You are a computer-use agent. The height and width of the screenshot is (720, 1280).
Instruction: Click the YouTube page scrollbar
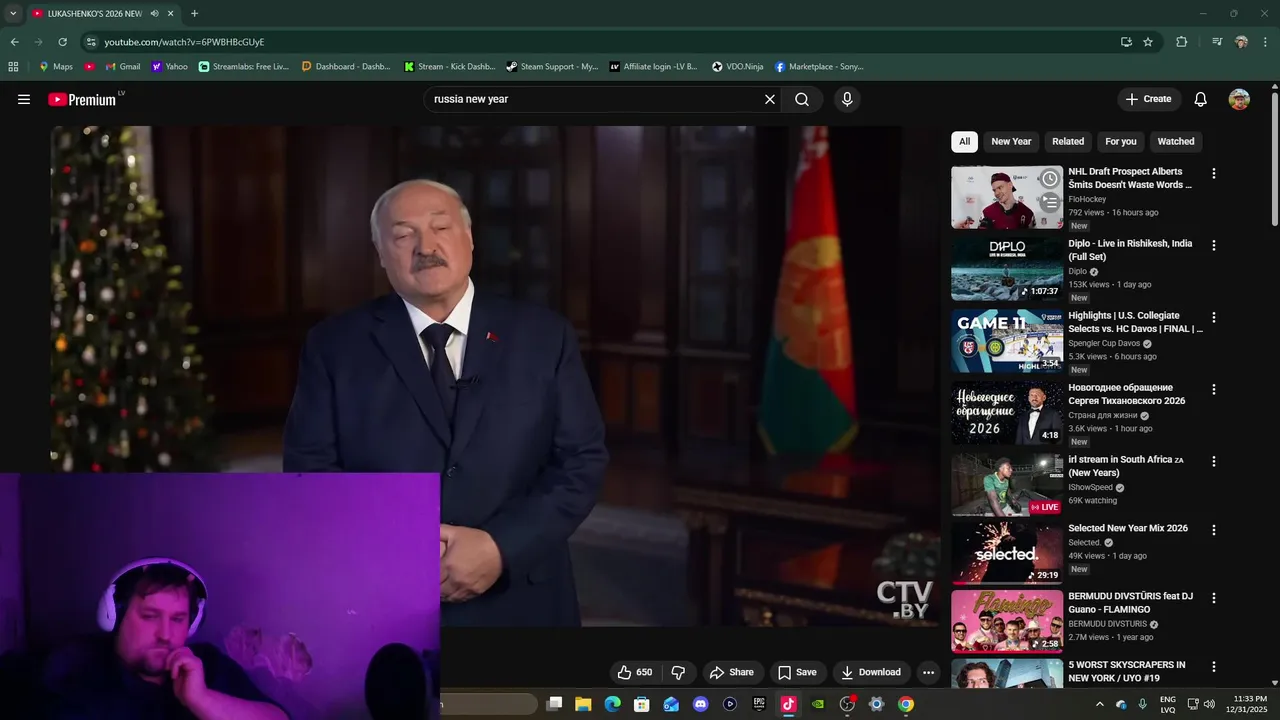tap(1274, 160)
